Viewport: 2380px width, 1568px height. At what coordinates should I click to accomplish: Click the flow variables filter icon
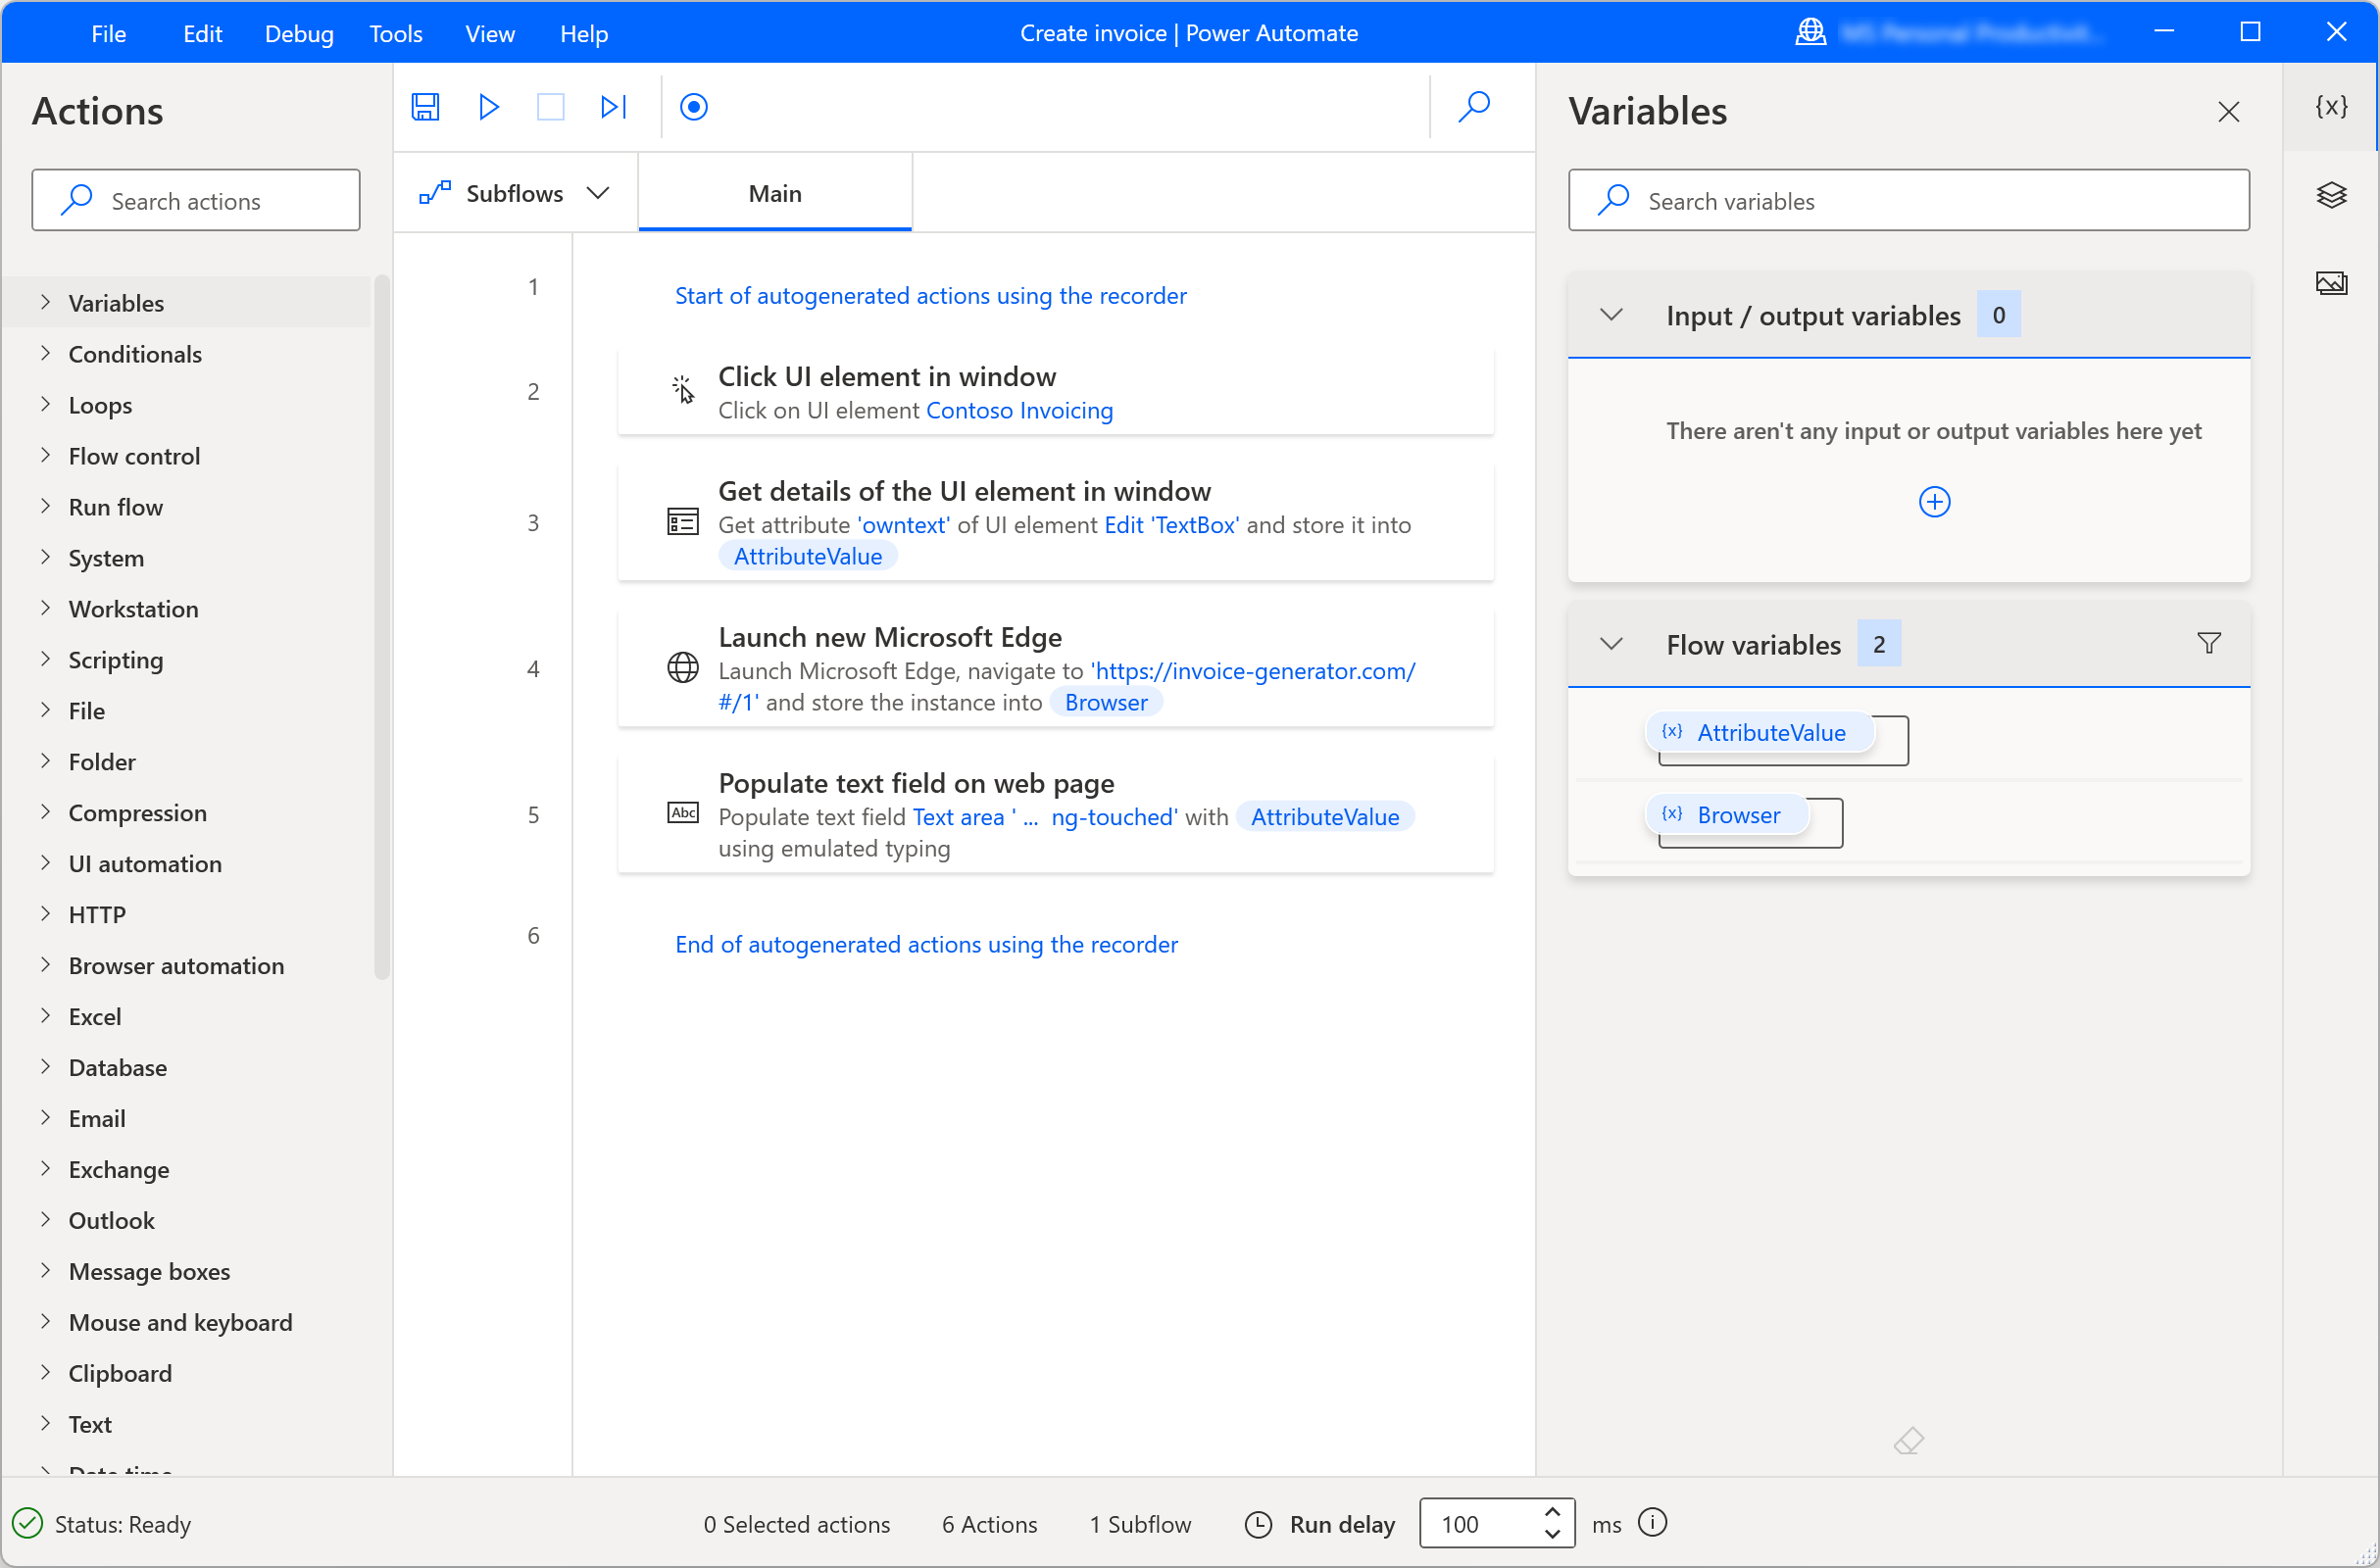pos(2208,642)
